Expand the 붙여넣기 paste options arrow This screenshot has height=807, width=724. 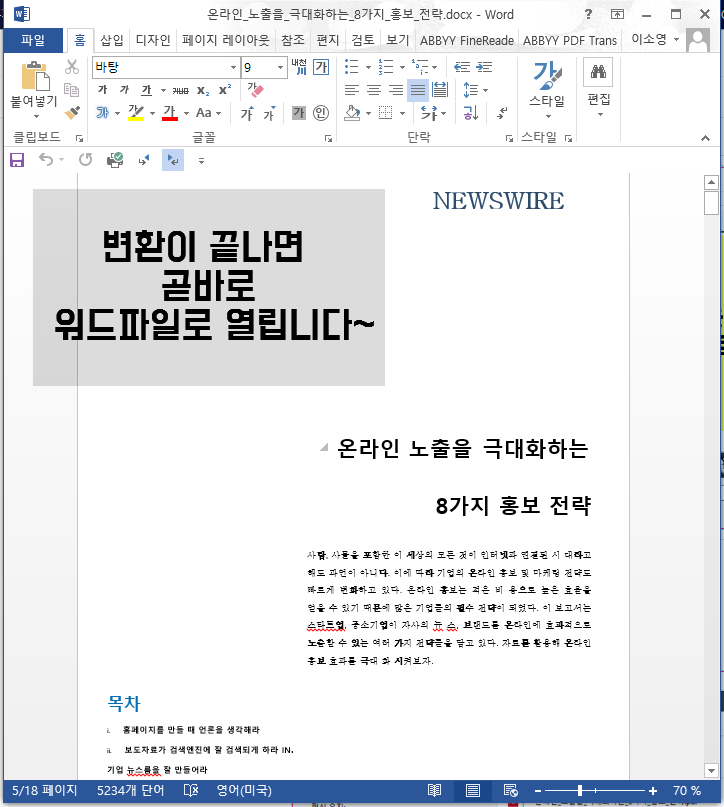click(36, 117)
